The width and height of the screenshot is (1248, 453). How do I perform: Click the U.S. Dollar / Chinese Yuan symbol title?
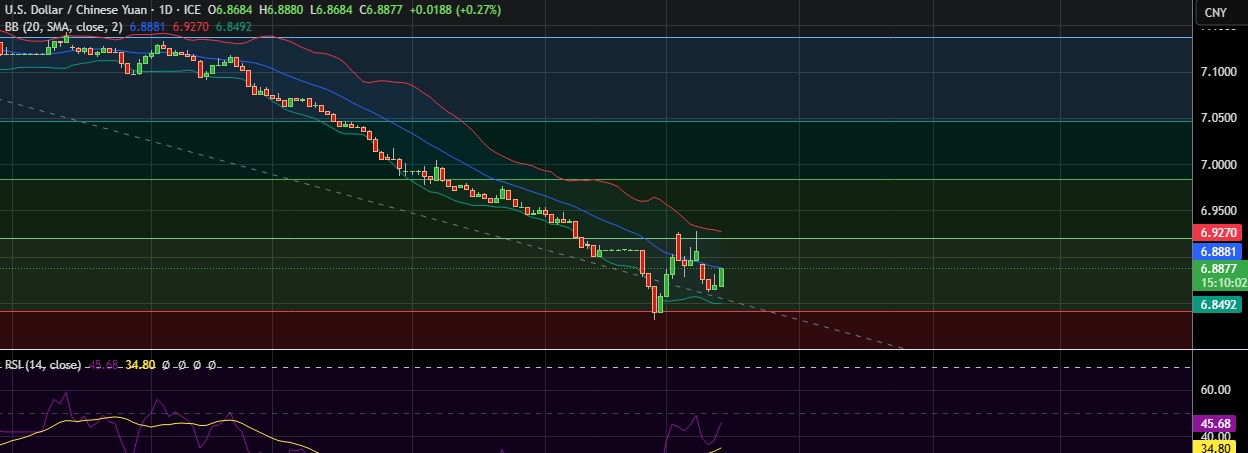click(76, 10)
